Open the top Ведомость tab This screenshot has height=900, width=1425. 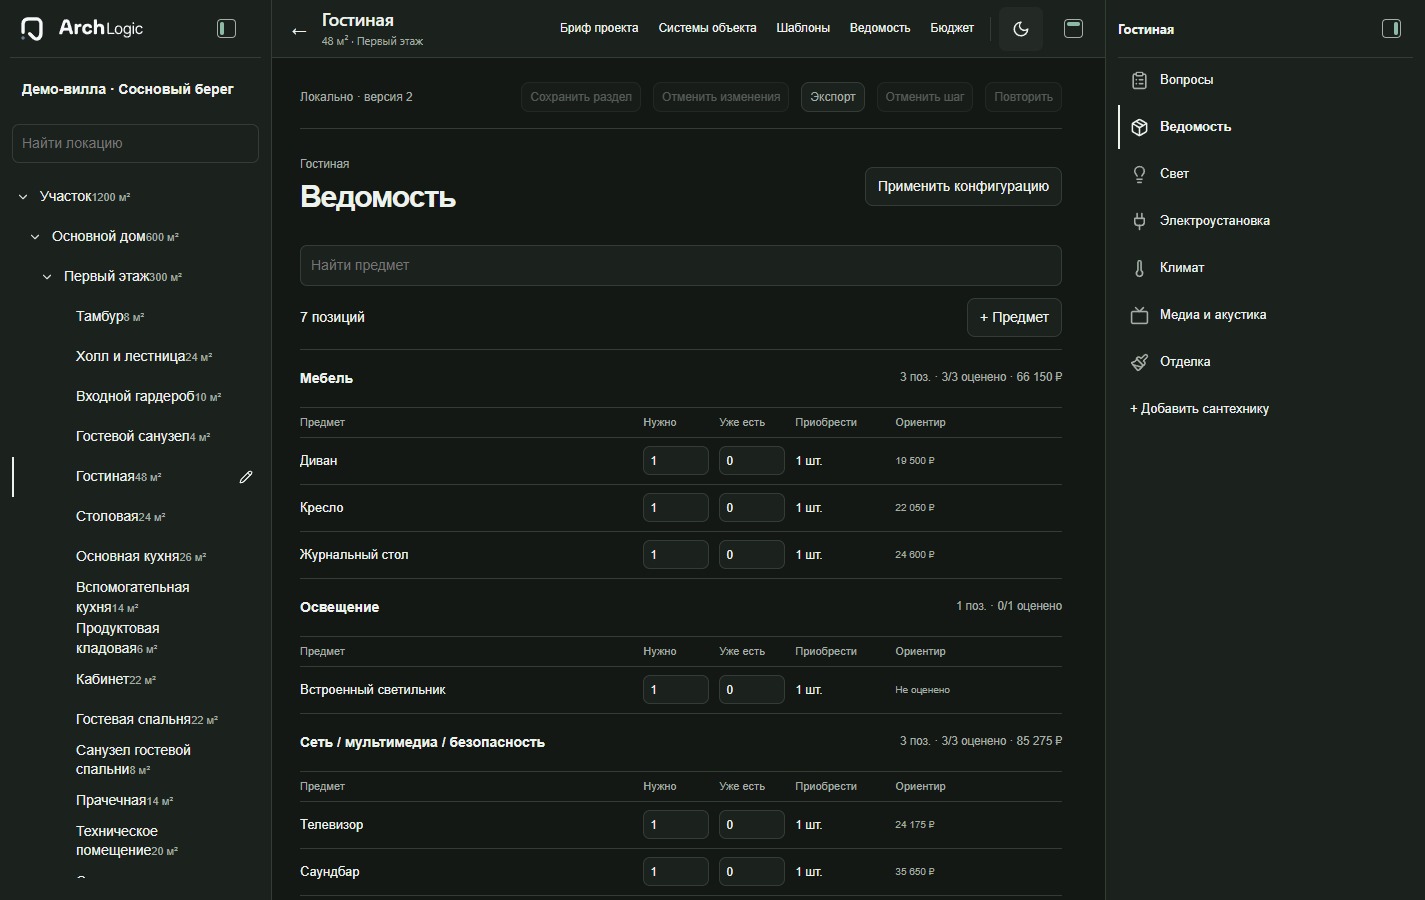[880, 28]
